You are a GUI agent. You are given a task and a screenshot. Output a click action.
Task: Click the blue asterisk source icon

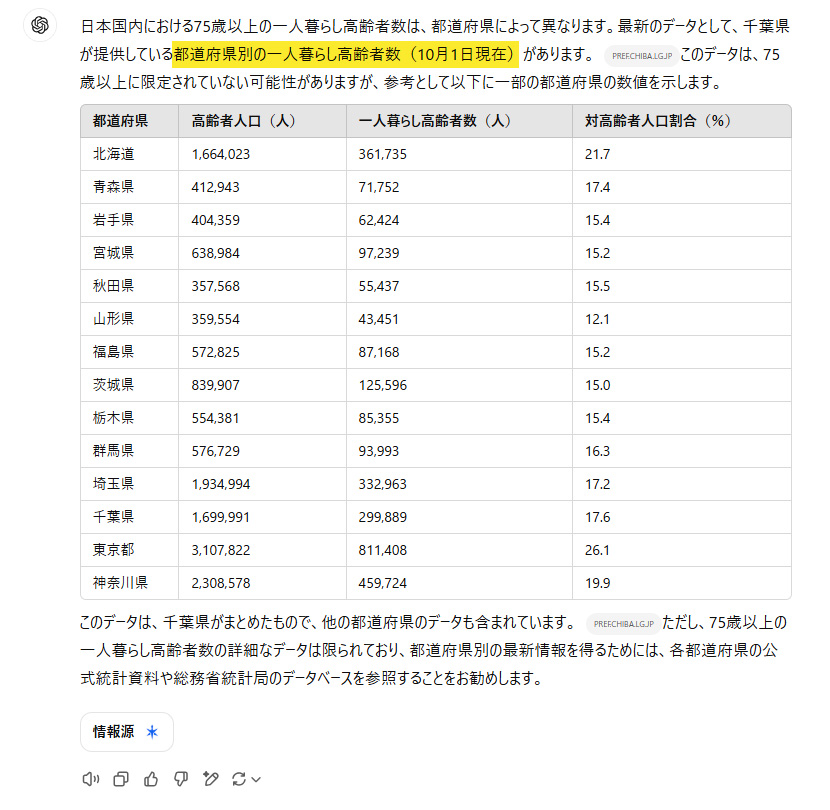[x=152, y=732]
